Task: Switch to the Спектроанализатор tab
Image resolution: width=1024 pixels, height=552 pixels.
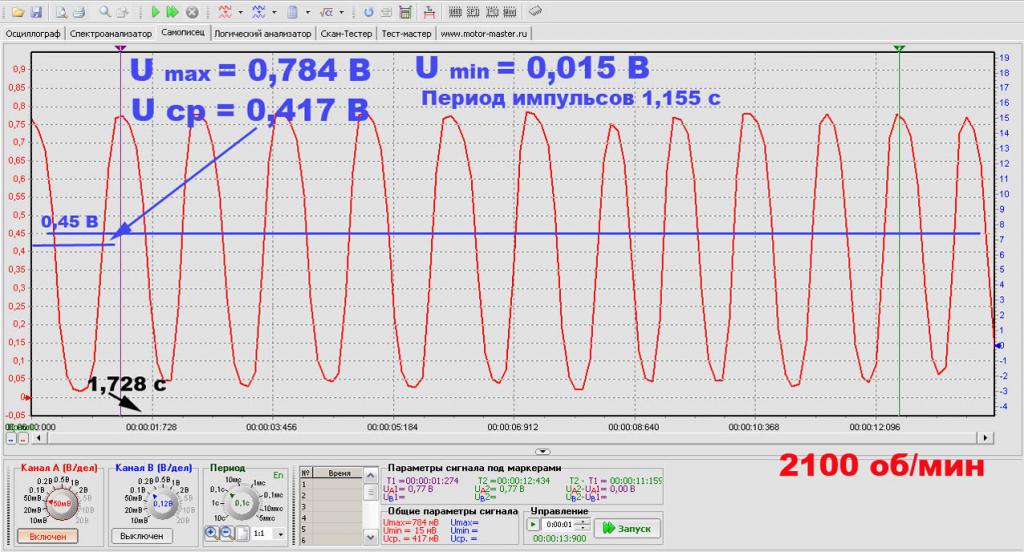Action: (x=111, y=33)
